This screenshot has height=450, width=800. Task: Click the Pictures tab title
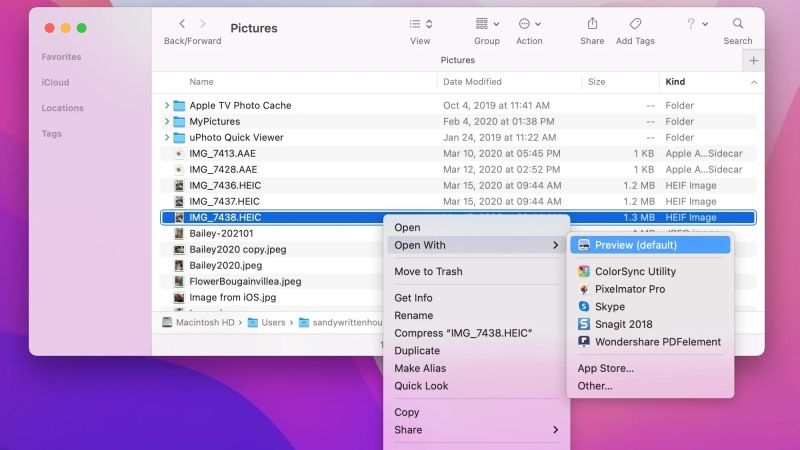click(457, 60)
